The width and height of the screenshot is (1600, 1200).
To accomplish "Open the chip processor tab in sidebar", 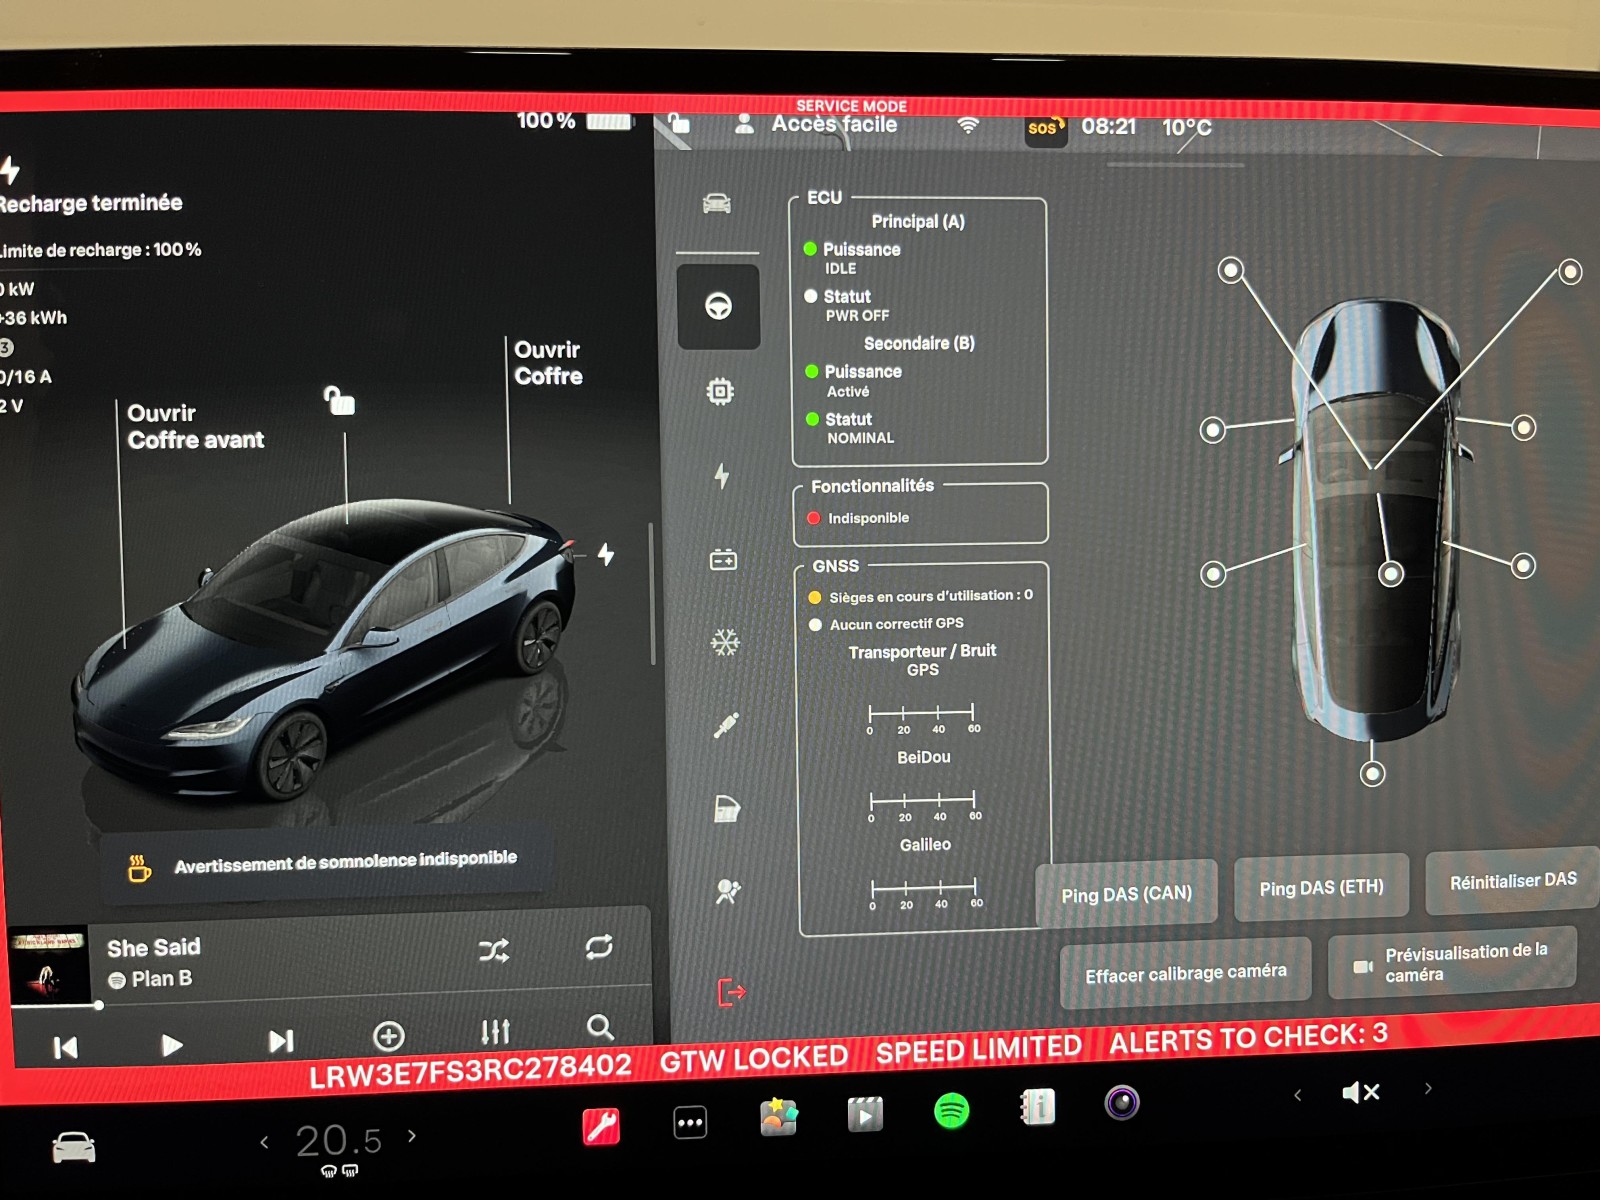I will [x=720, y=391].
